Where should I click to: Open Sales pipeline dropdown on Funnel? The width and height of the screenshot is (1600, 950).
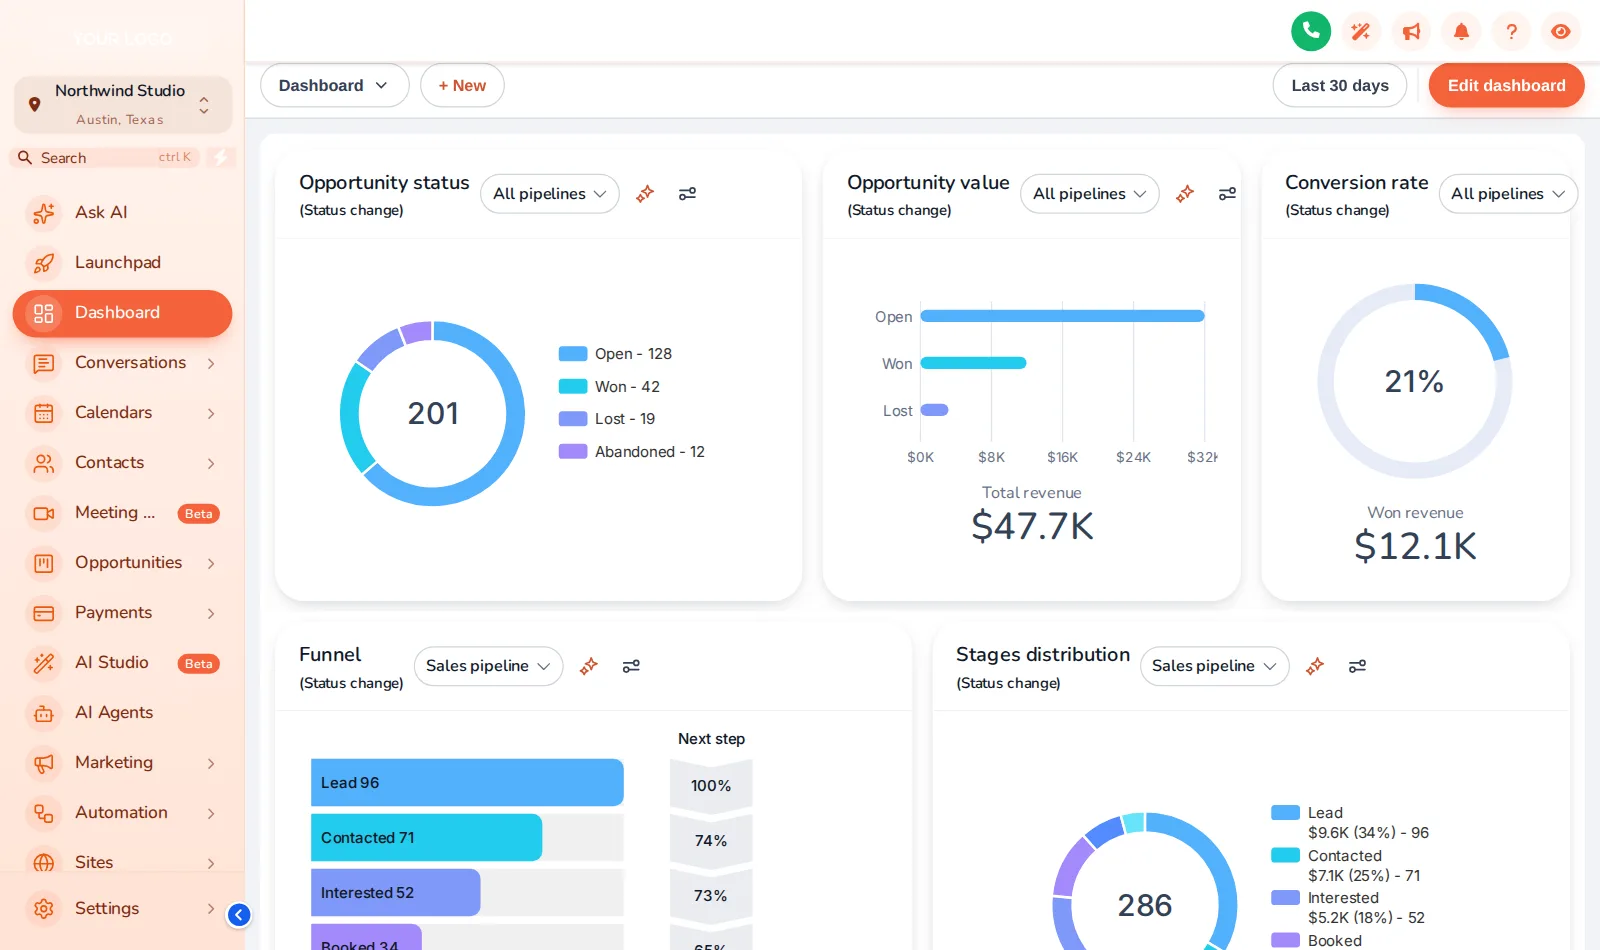pos(489,665)
